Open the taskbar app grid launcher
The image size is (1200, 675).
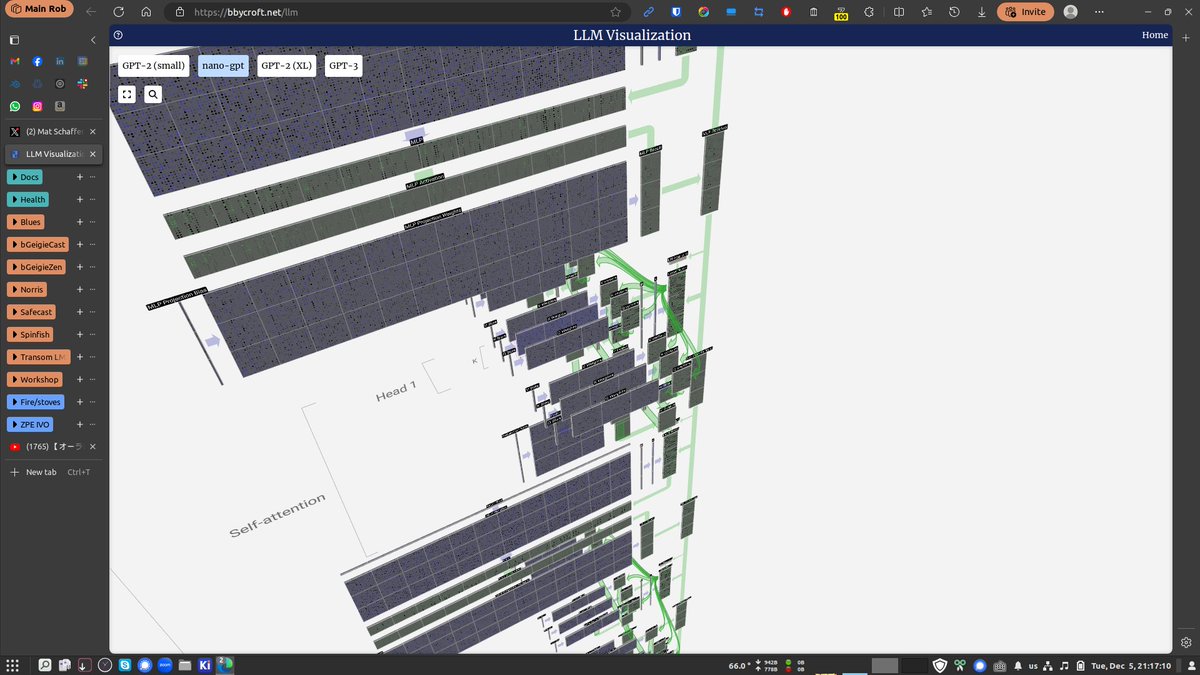pyautogui.click(x=13, y=665)
